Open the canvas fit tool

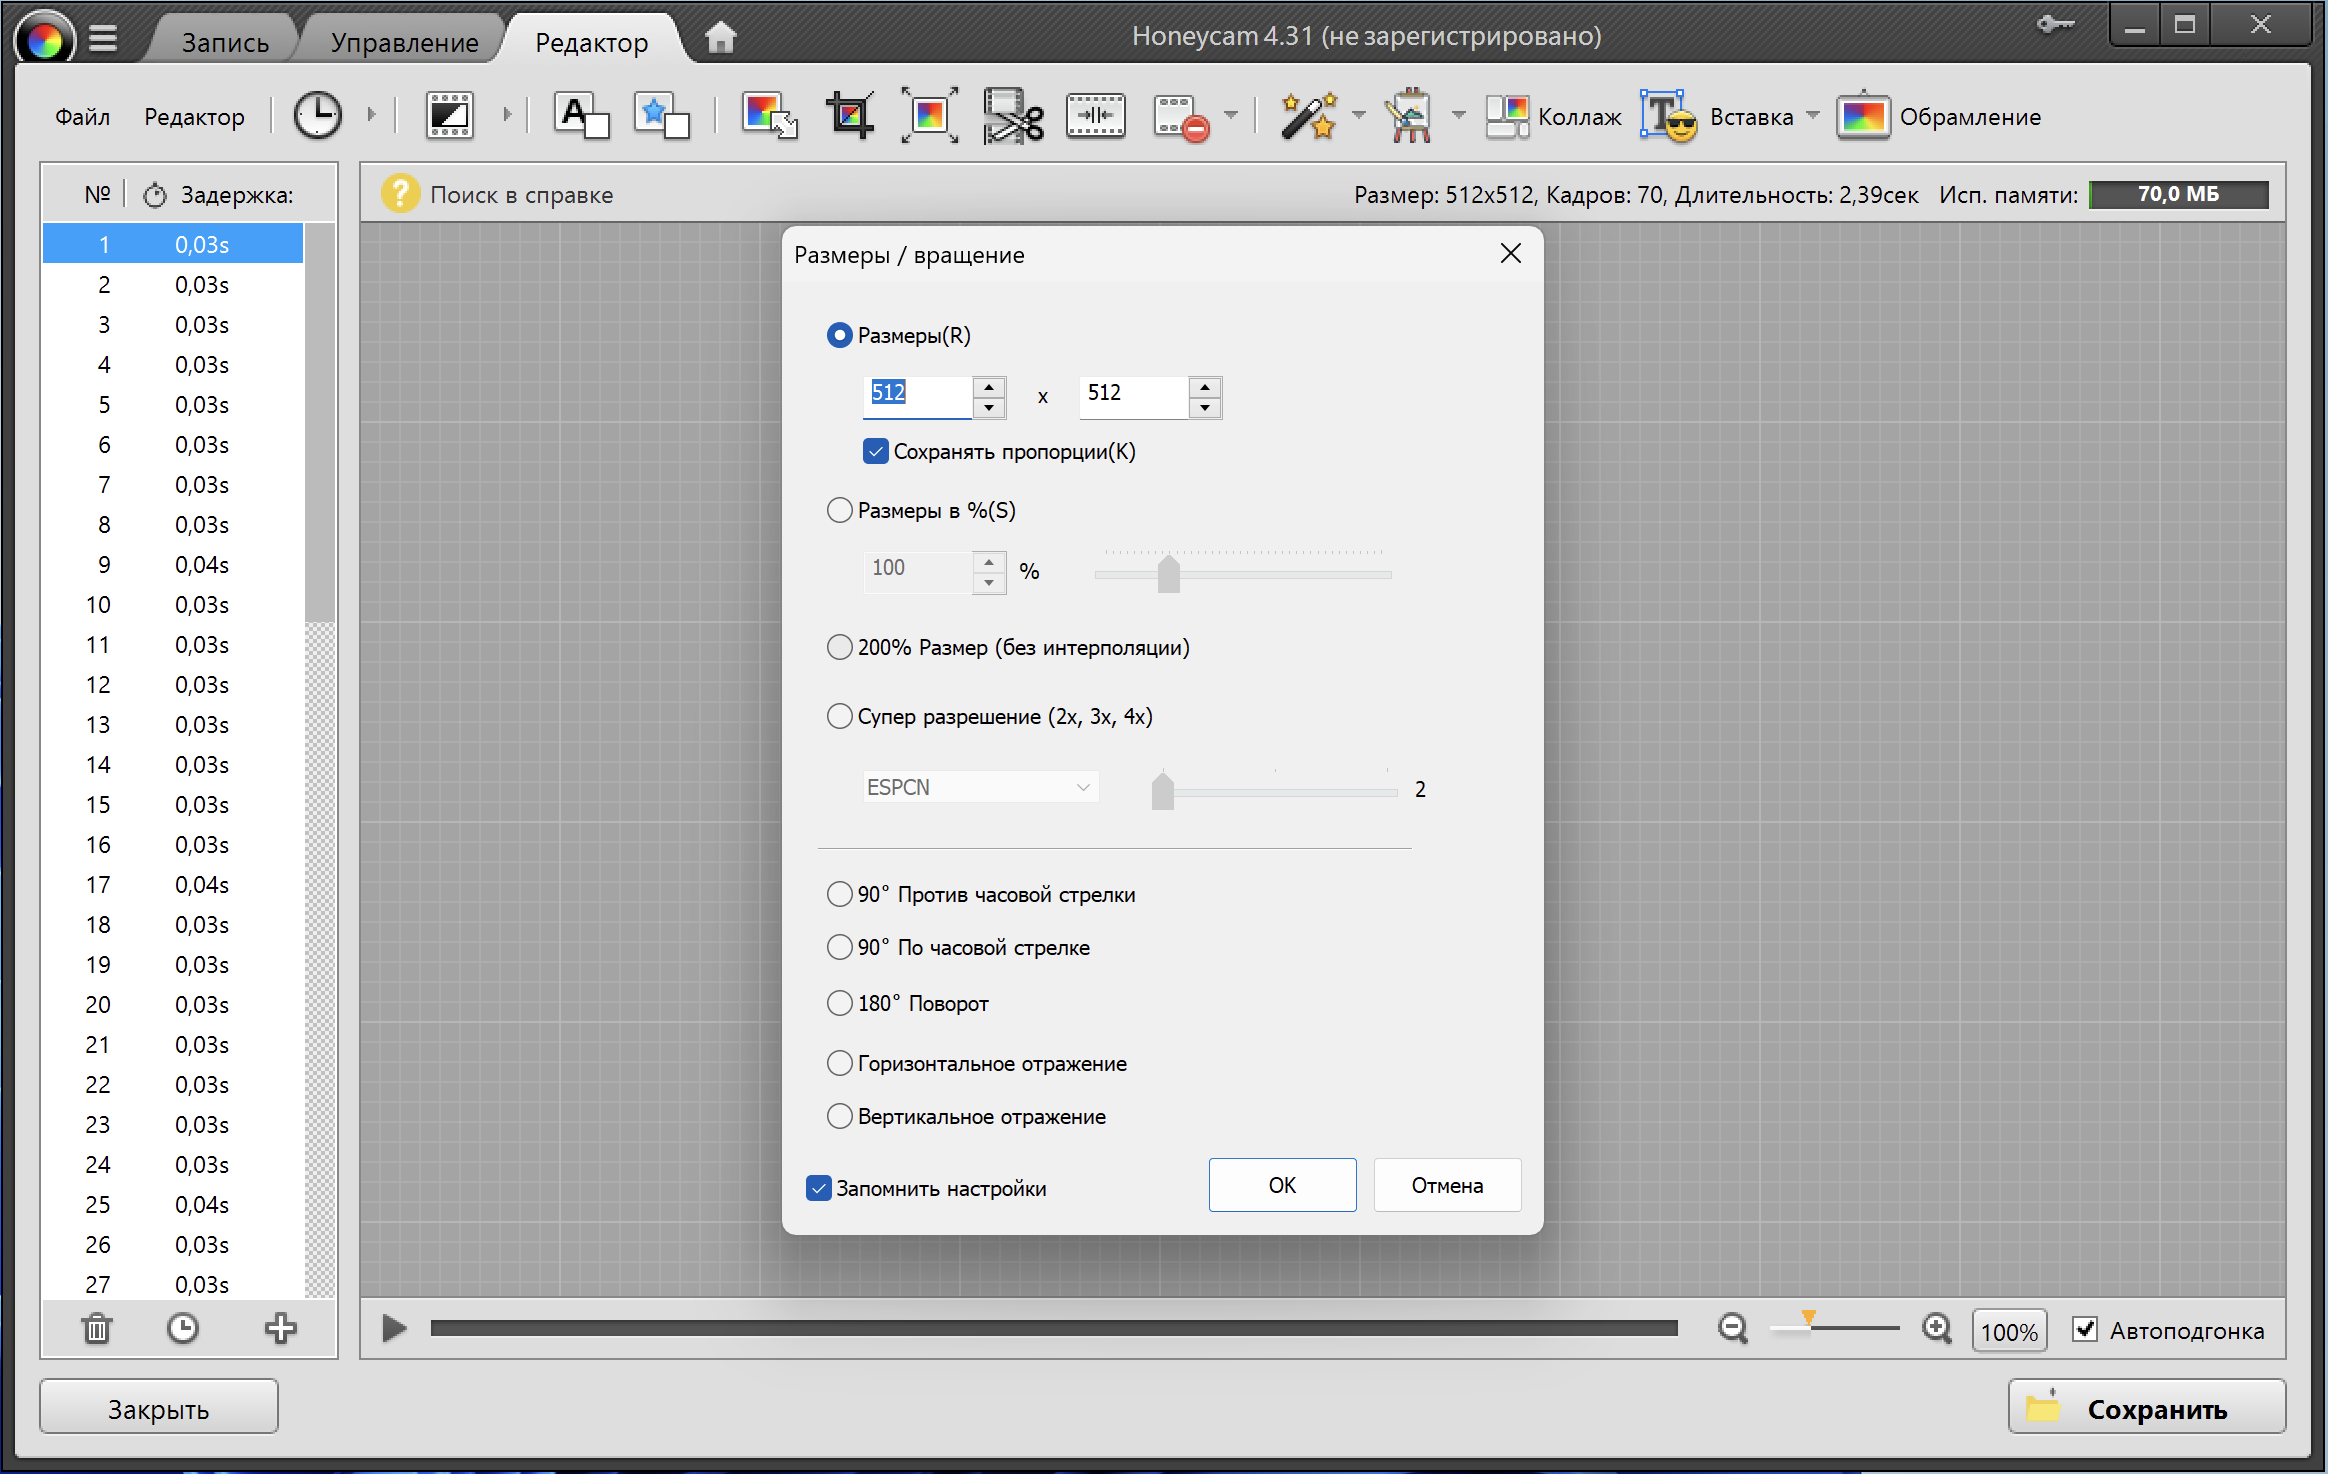click(x=930, y=116)
